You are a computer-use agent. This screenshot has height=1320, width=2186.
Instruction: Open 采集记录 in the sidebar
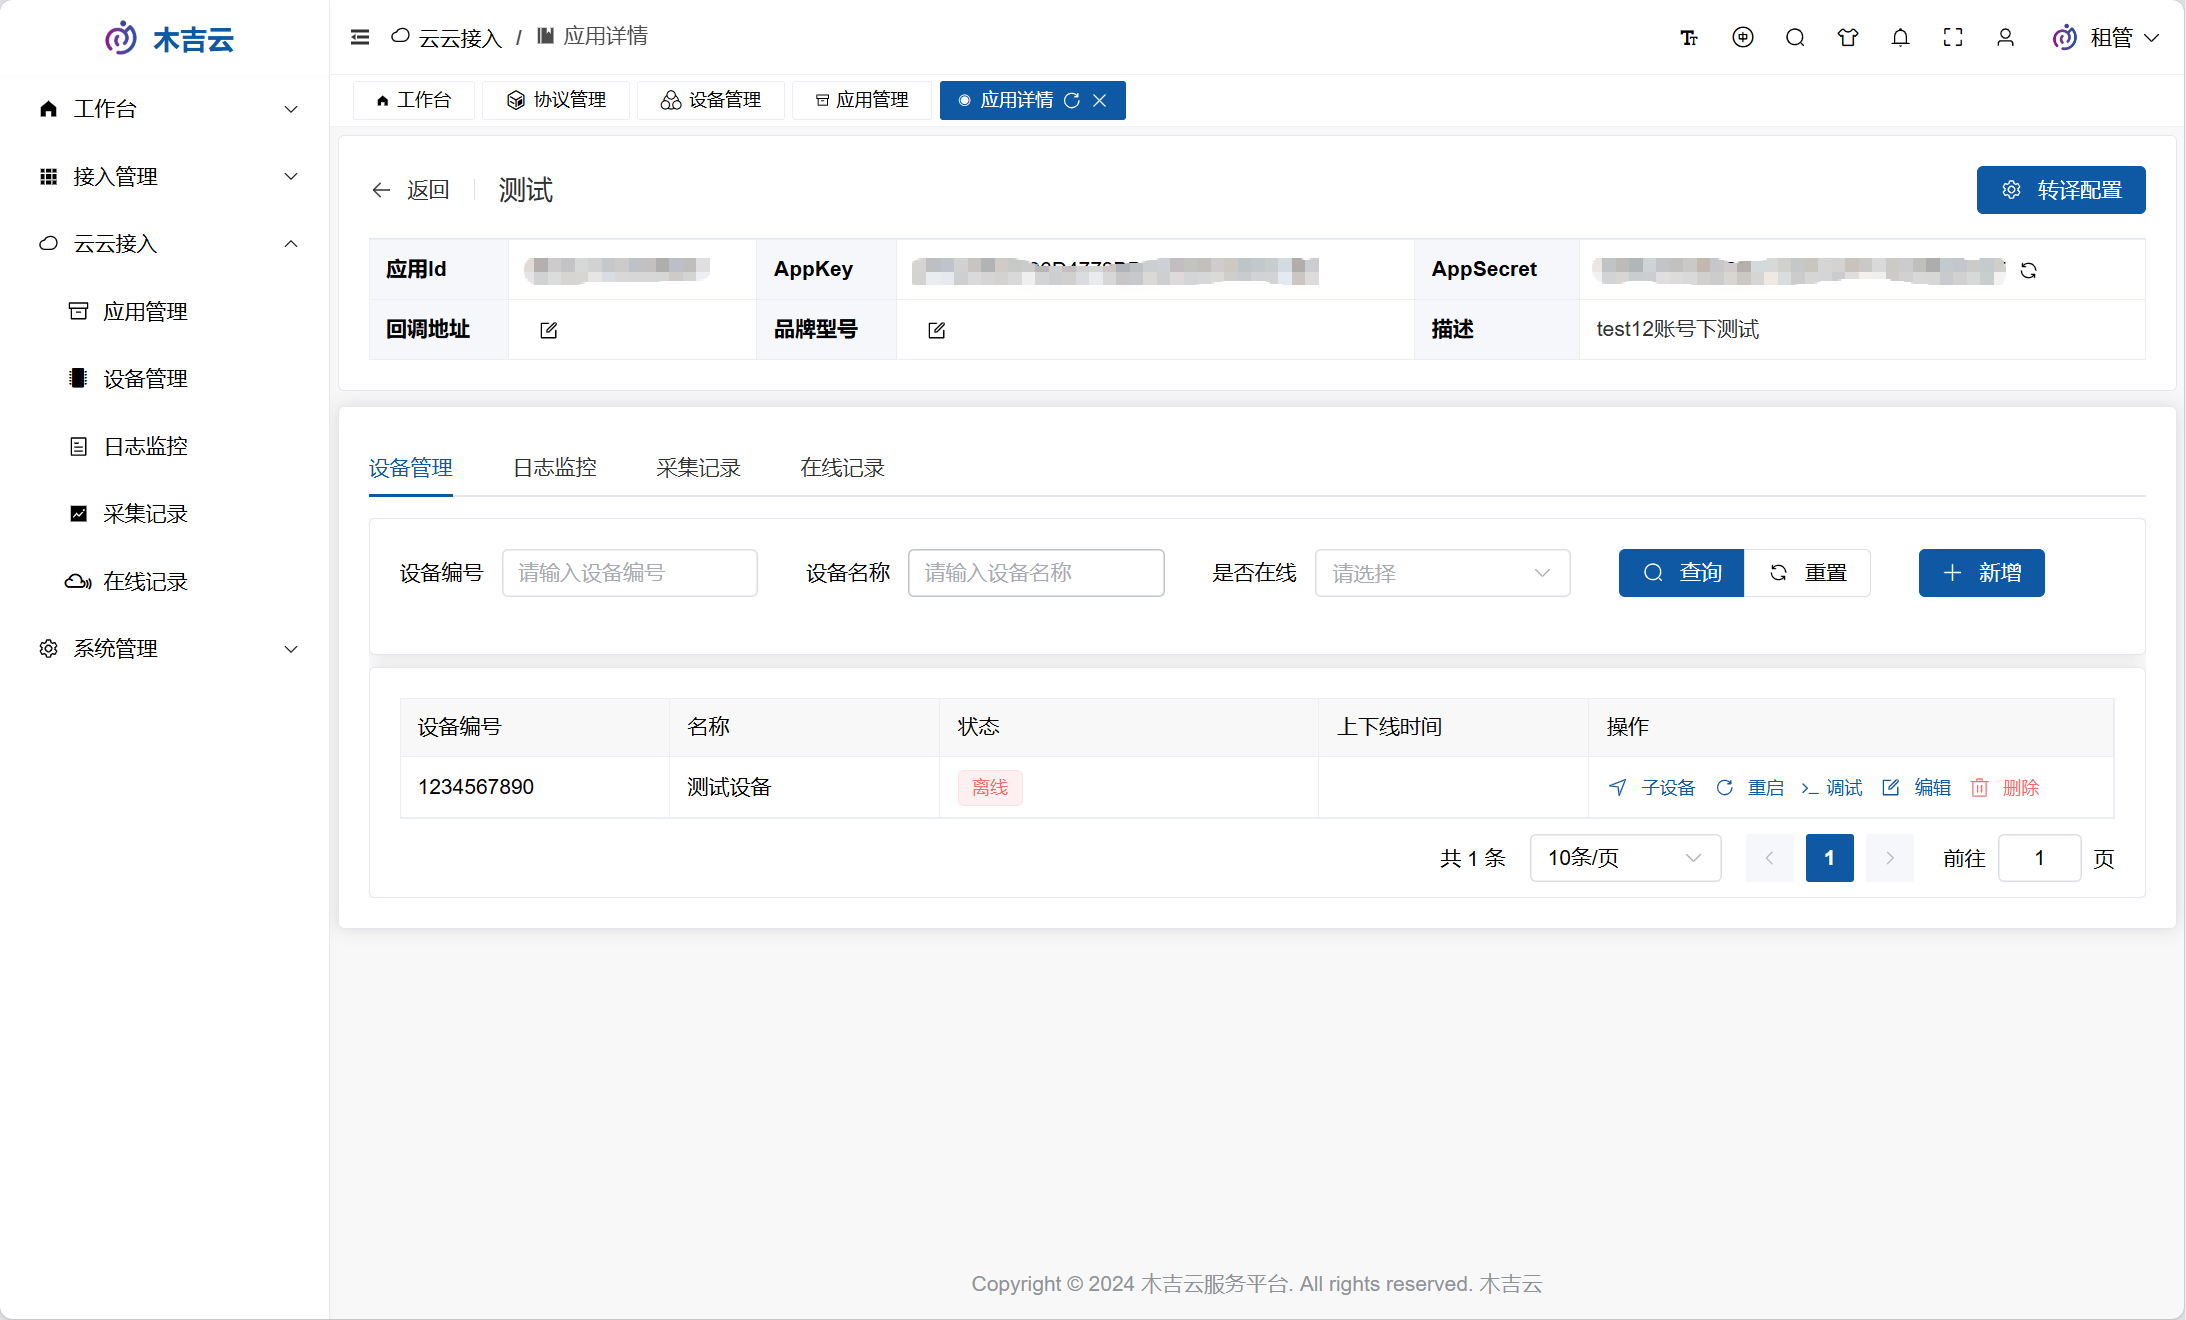(145, 514)
